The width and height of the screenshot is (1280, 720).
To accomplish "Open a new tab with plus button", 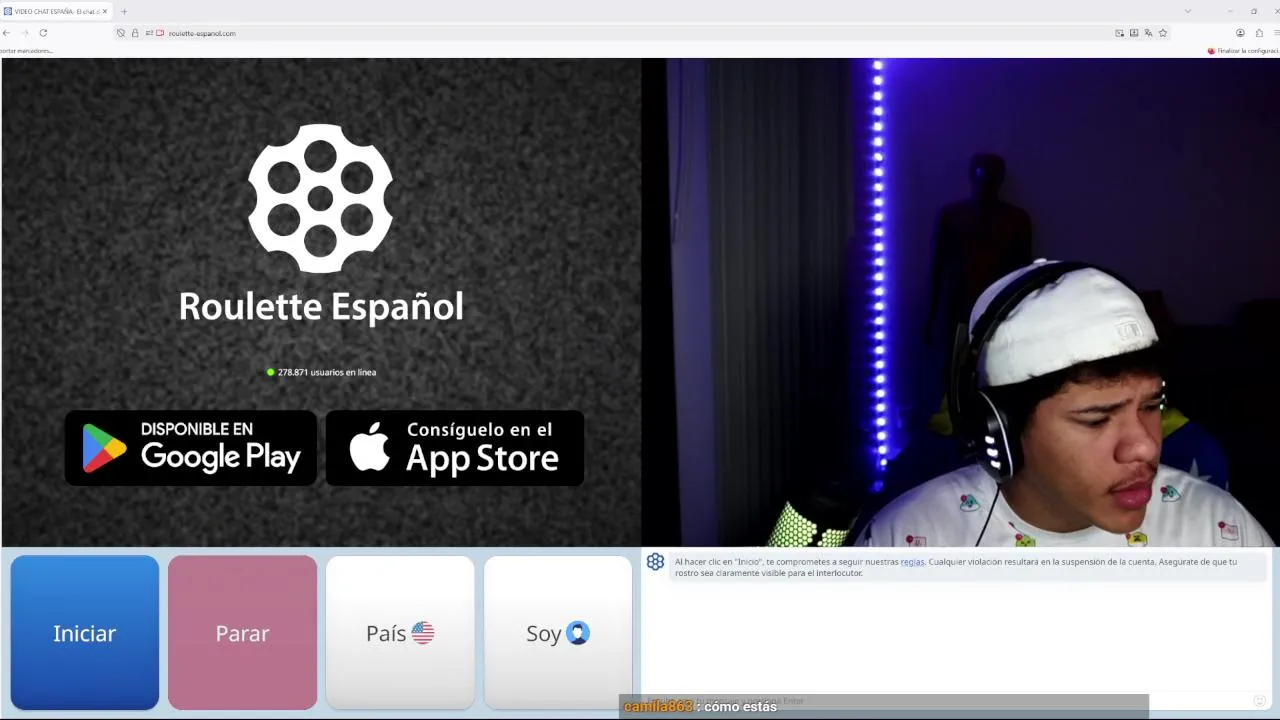I will tap(124, 11).
